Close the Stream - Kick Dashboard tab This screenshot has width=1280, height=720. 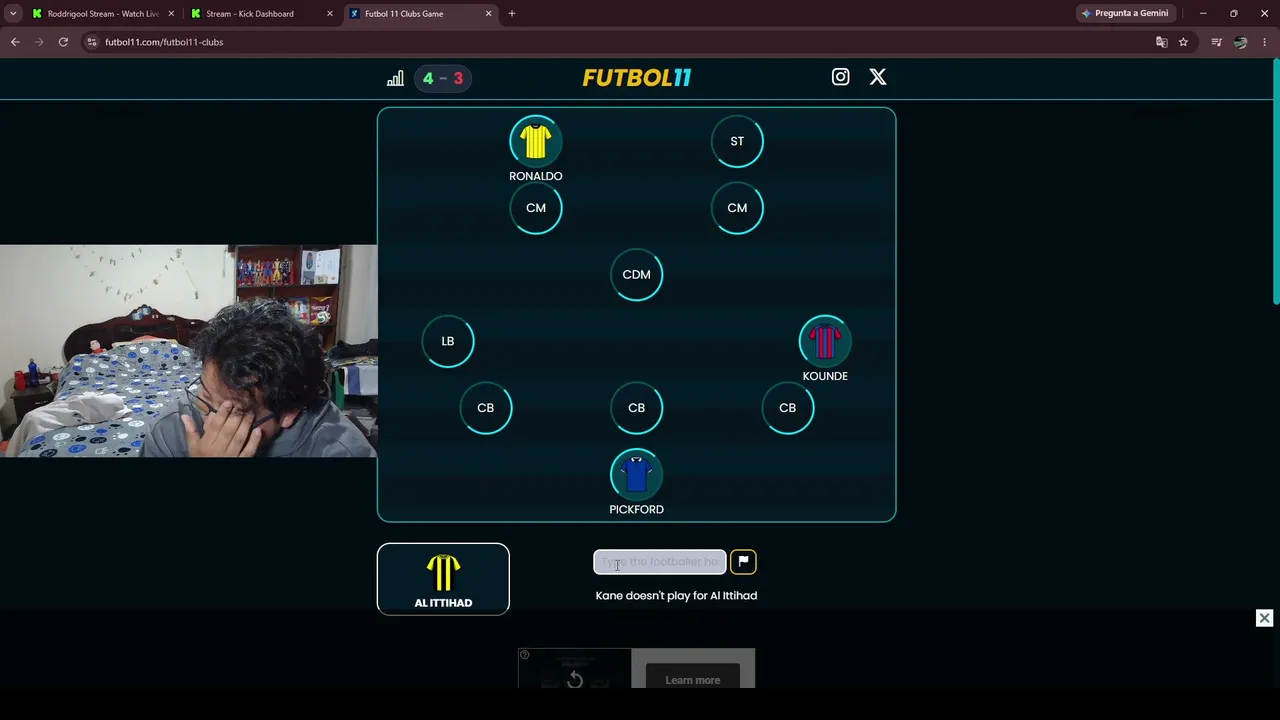(330, 14)
